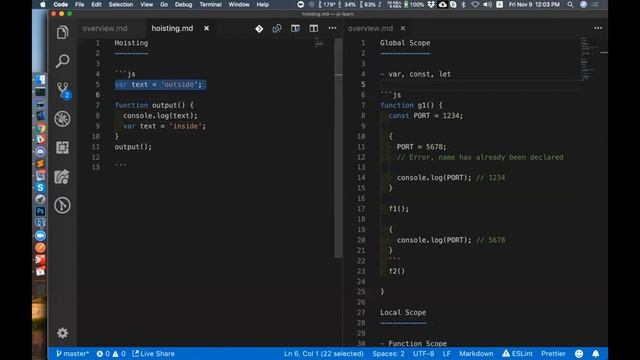The image size is (640, 360).
Task: Open the Debug view in activity bar
Action: (x=62, y=119)
